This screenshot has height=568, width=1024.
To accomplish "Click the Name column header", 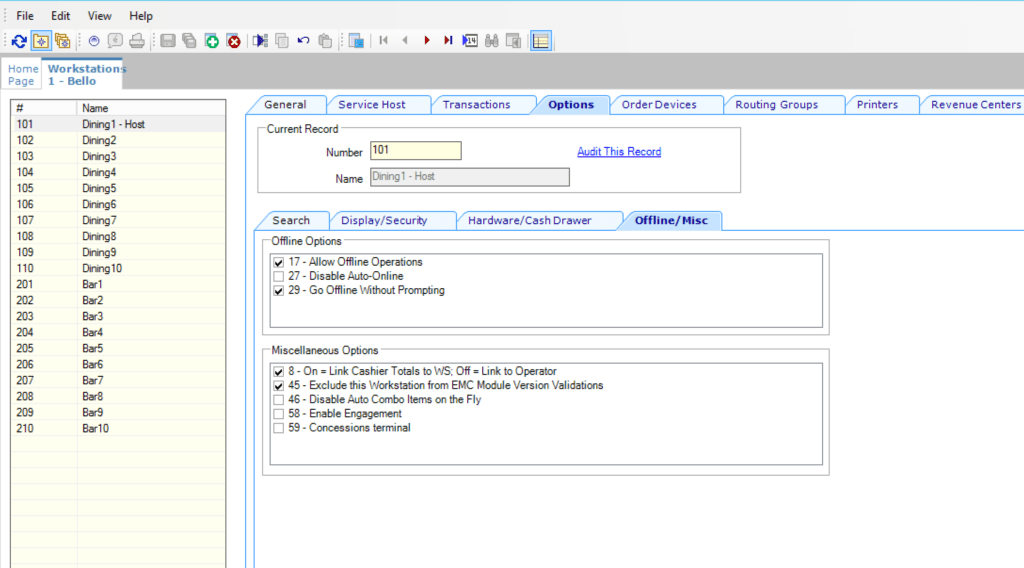I will click(x=151, y=108).
